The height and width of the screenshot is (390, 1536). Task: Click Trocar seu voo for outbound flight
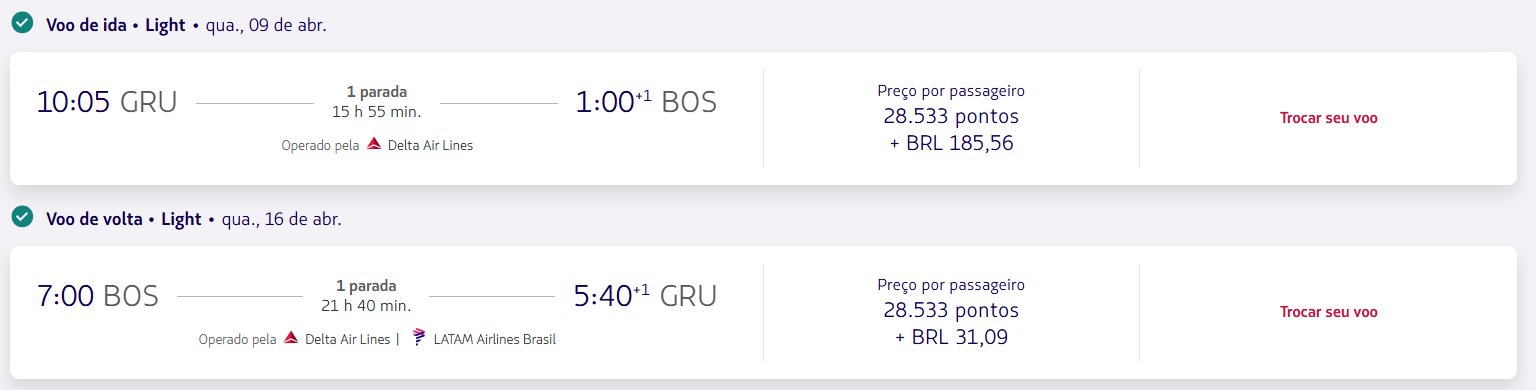pos(1328,118)
